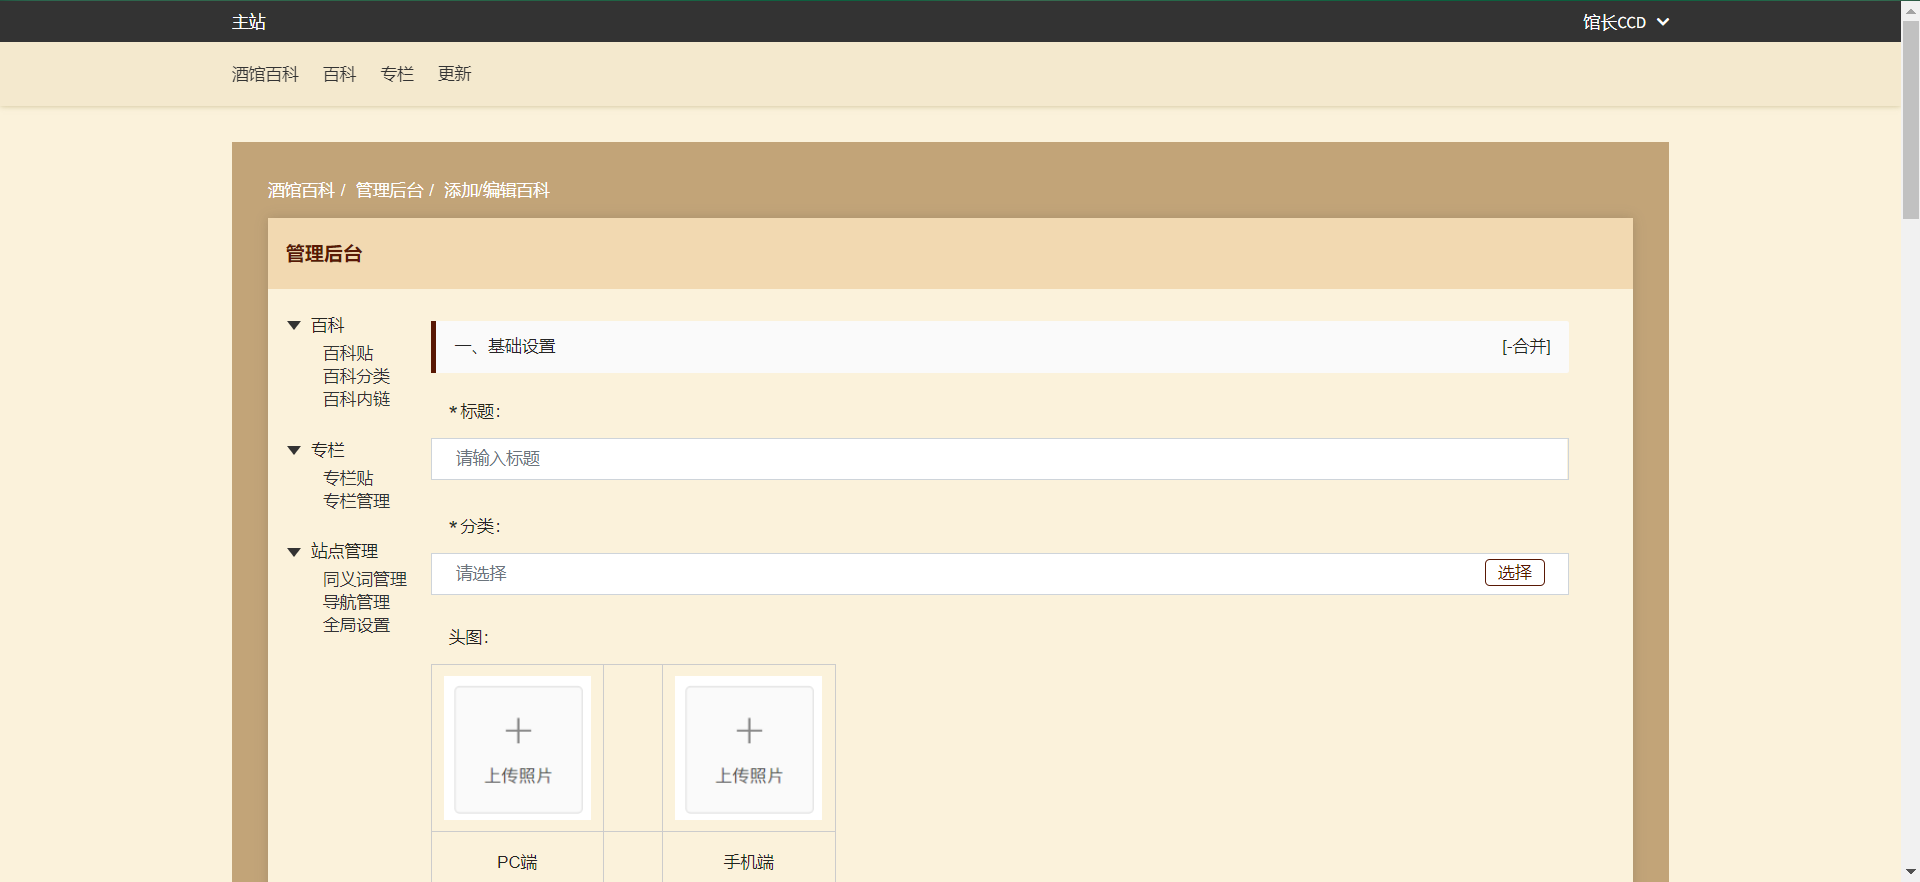Go to 全局设置 in sidebar

point(356,626)
